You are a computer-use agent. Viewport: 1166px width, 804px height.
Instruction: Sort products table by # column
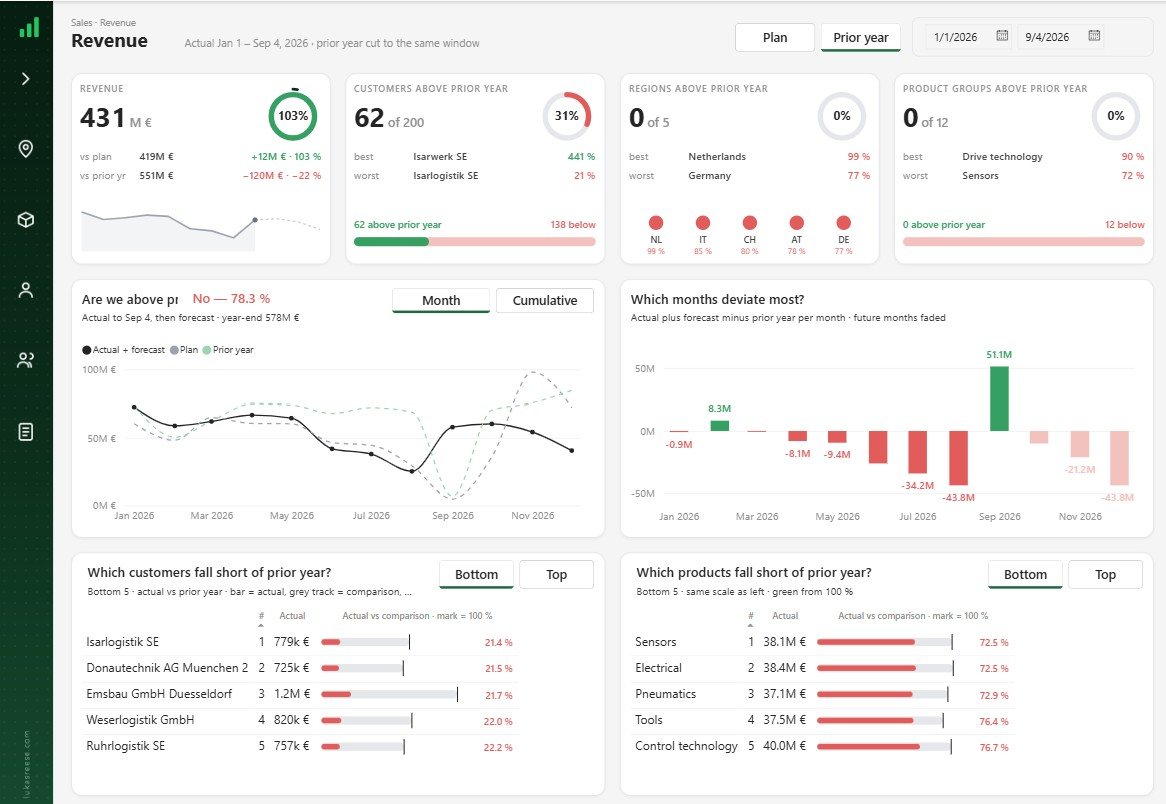pyautogui.click(x=750, y=617)
